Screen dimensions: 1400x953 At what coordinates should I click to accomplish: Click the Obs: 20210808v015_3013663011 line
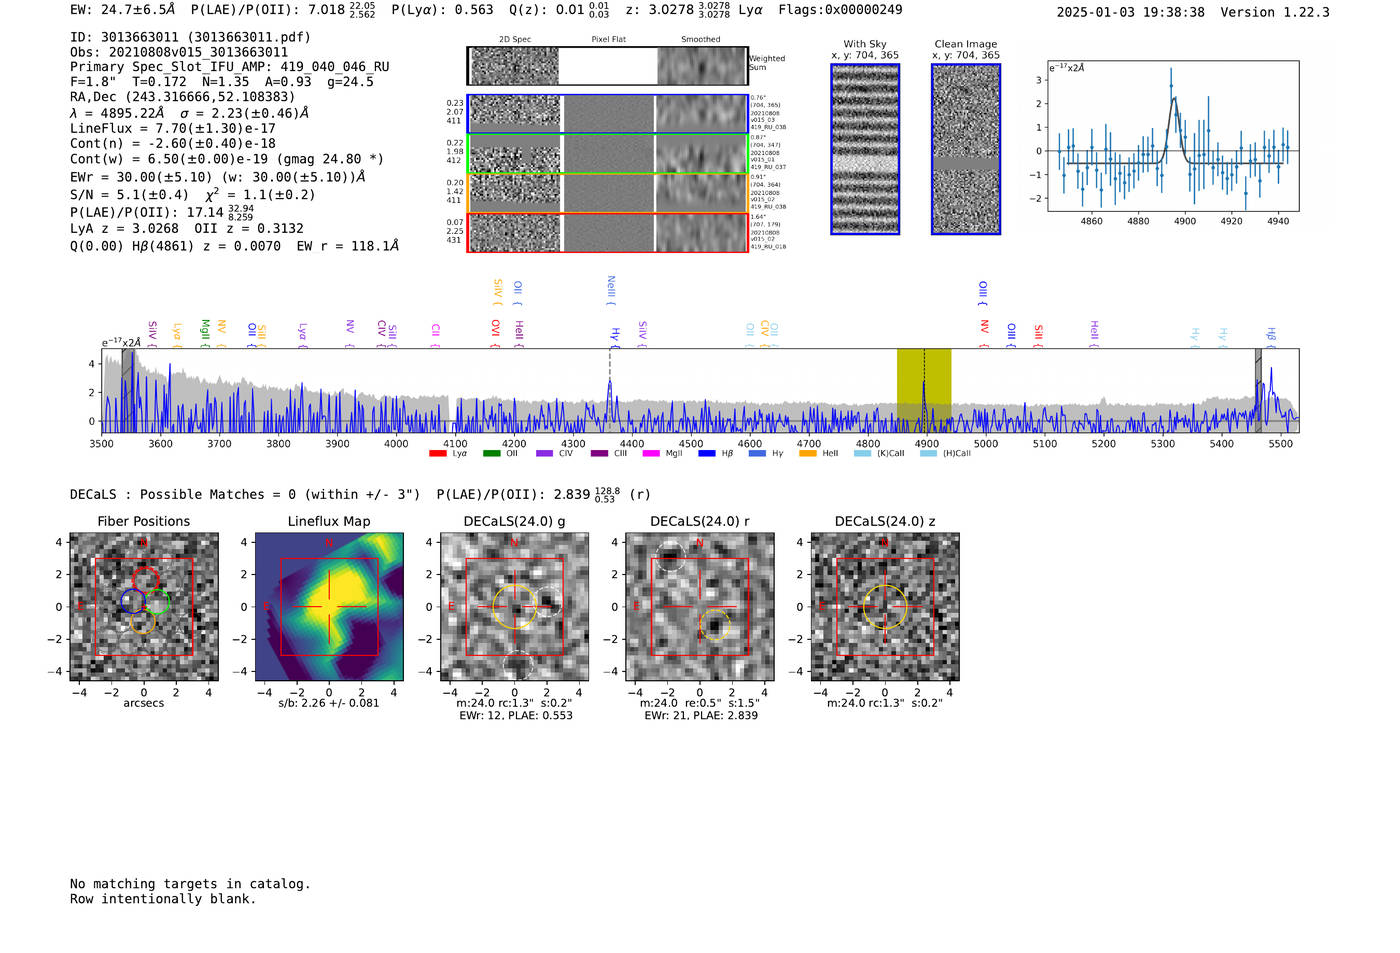[179, 52]
